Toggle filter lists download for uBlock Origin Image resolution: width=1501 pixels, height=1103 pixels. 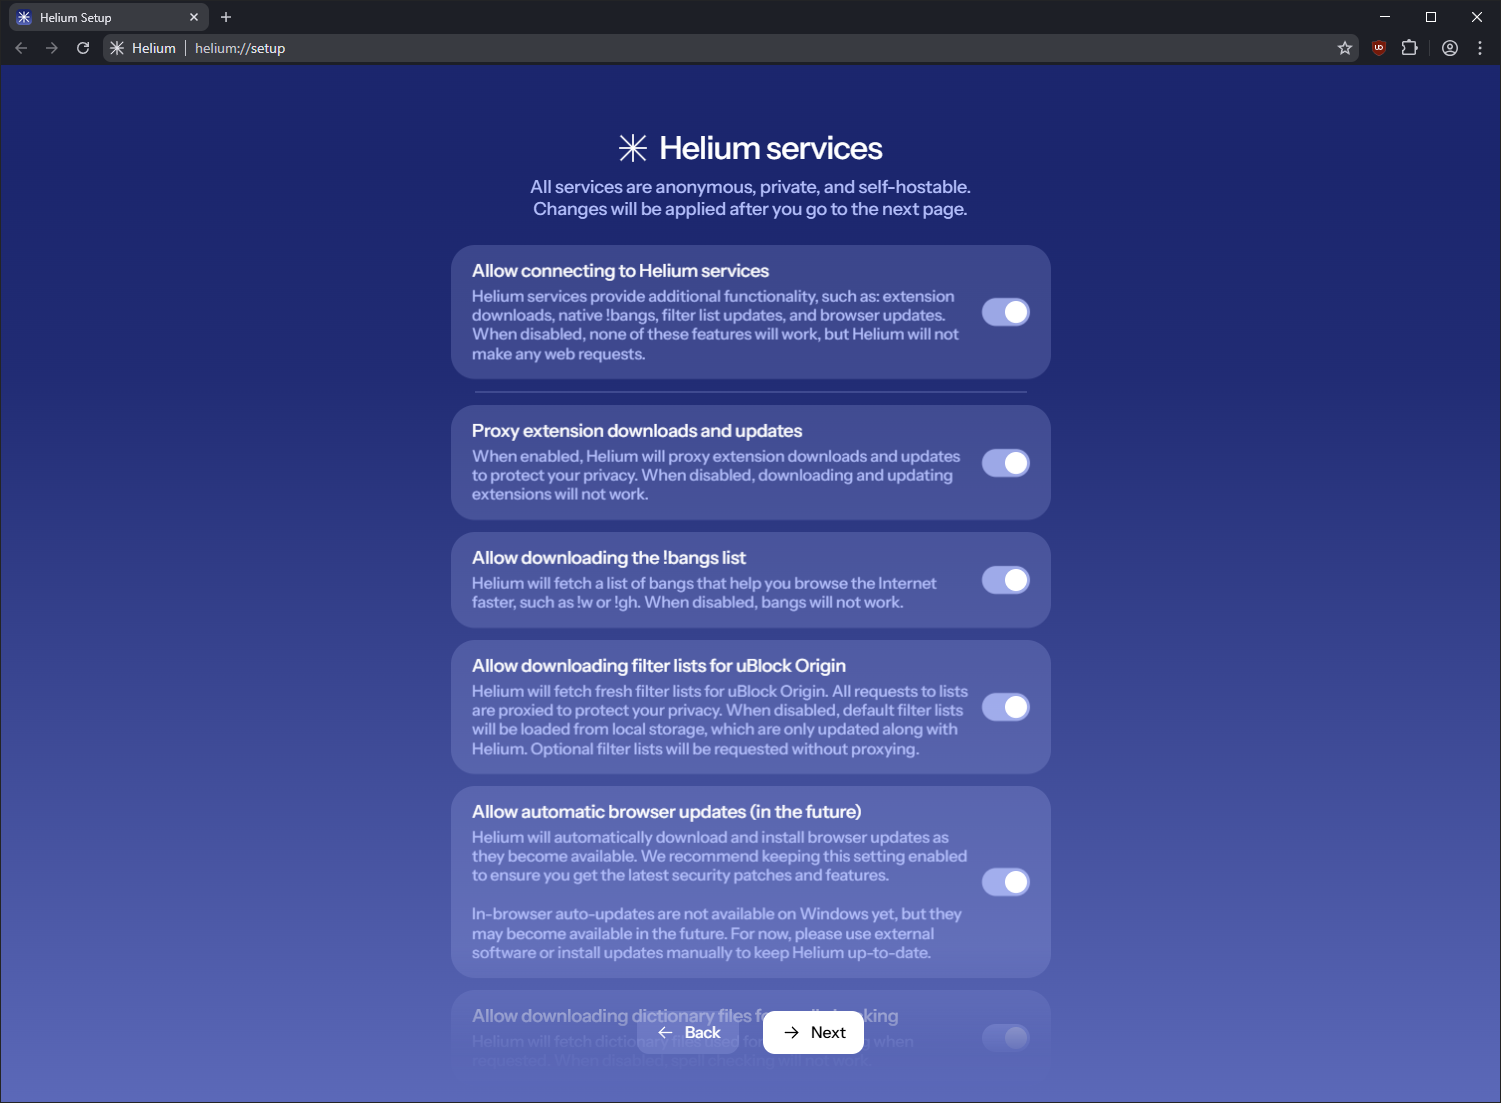[x=1006, y=707]
